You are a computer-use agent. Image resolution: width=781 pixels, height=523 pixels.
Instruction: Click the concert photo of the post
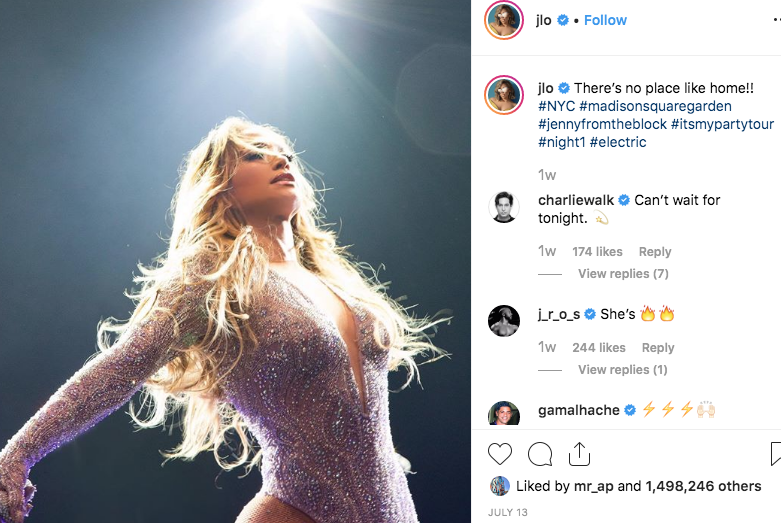pos(235,262)
